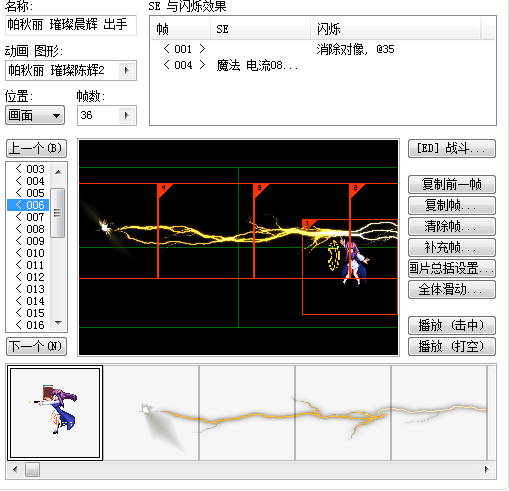Open the 位置 dropdown showing 画面
This screenshot has width=509, height=491.
(35, 115)
